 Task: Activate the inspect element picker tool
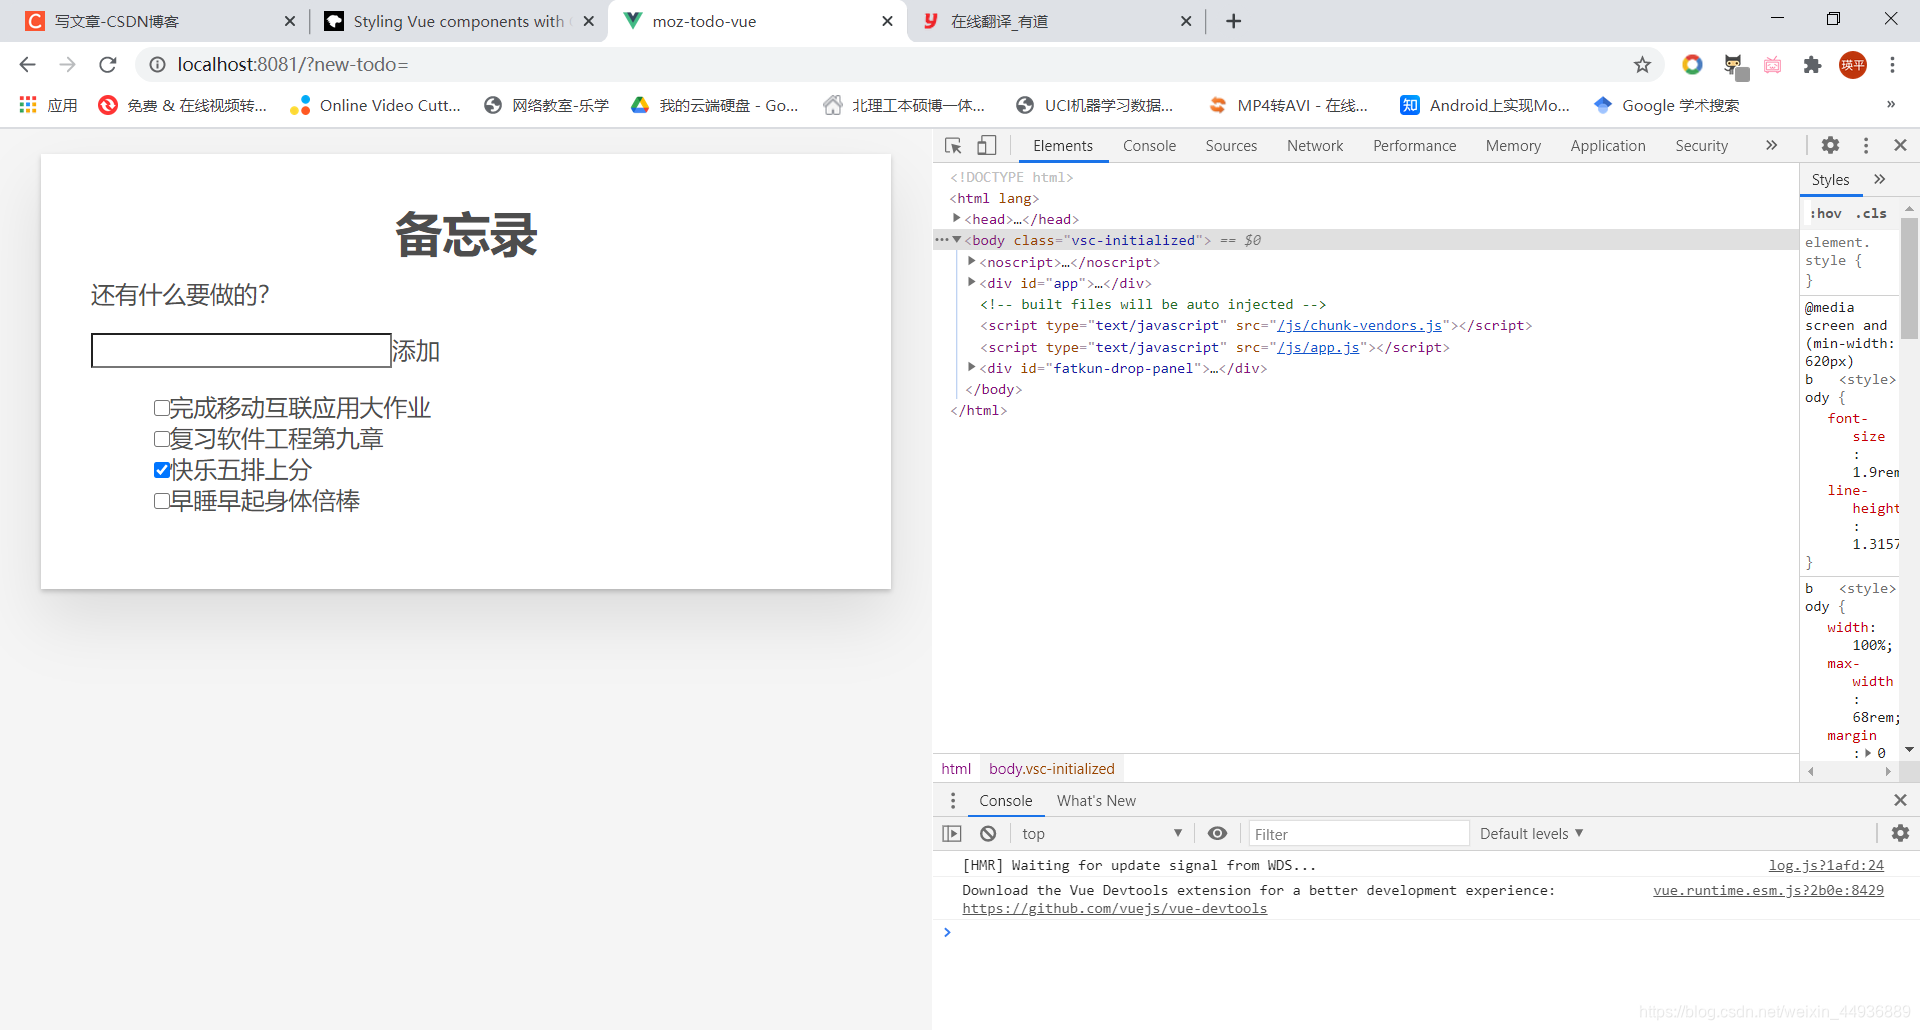(953, 145)
